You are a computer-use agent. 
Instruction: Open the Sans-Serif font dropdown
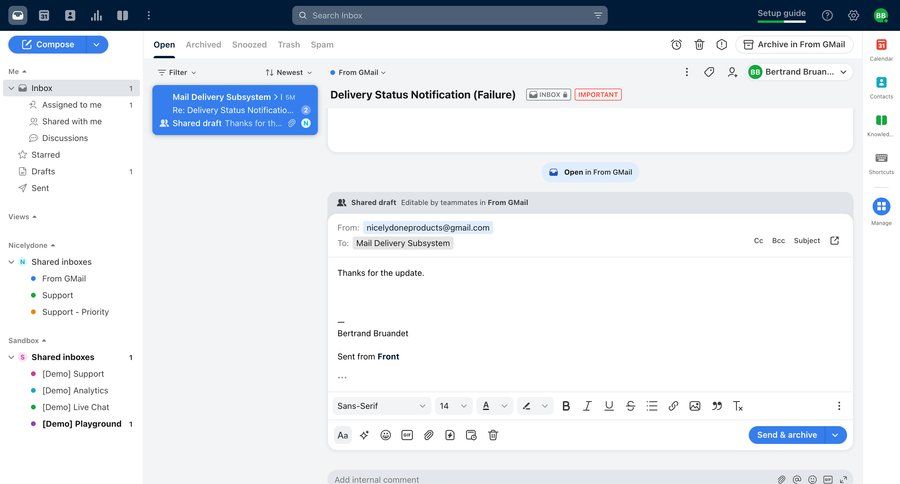click(x=381, y=406)
